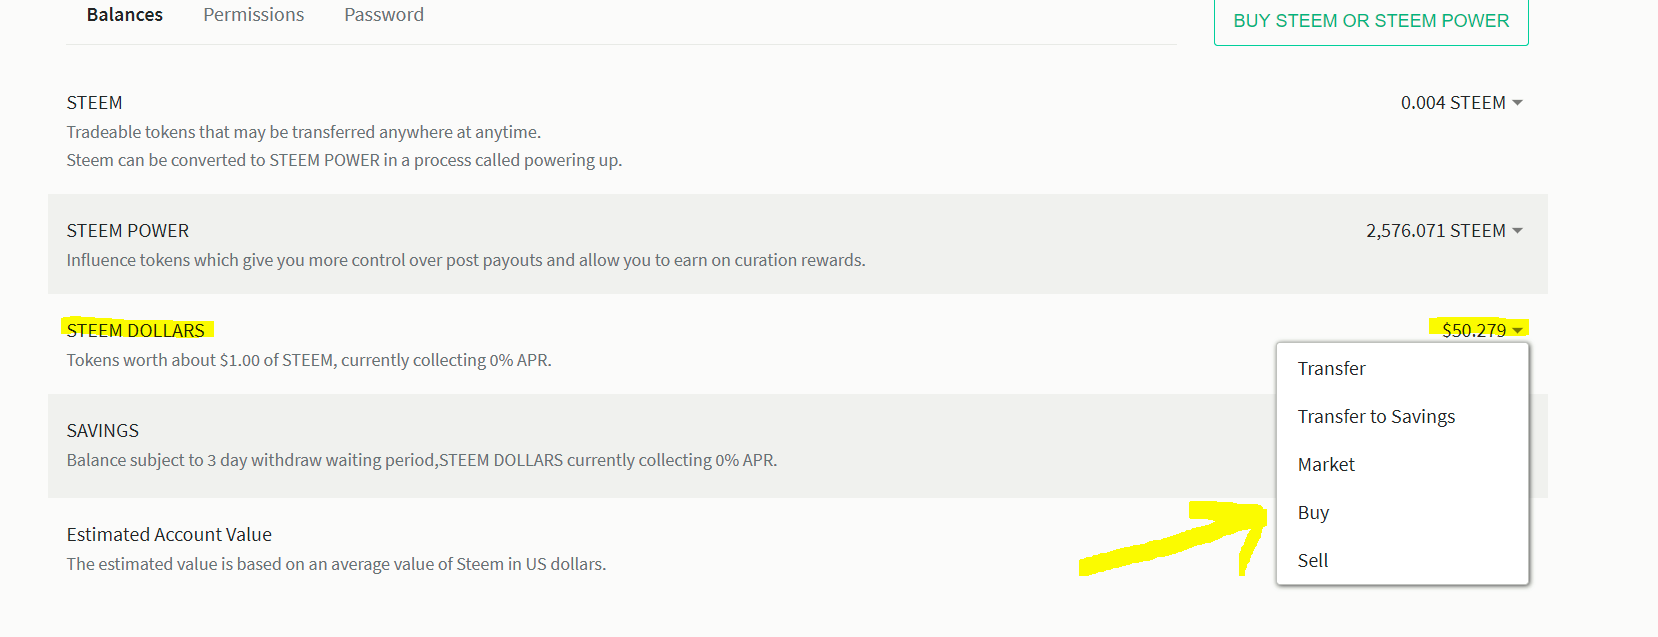The width and height of the screenshot is (1658, 637).
Task: Choose Transfer to Savings menu entry
Action: [x=1402, y=417]
